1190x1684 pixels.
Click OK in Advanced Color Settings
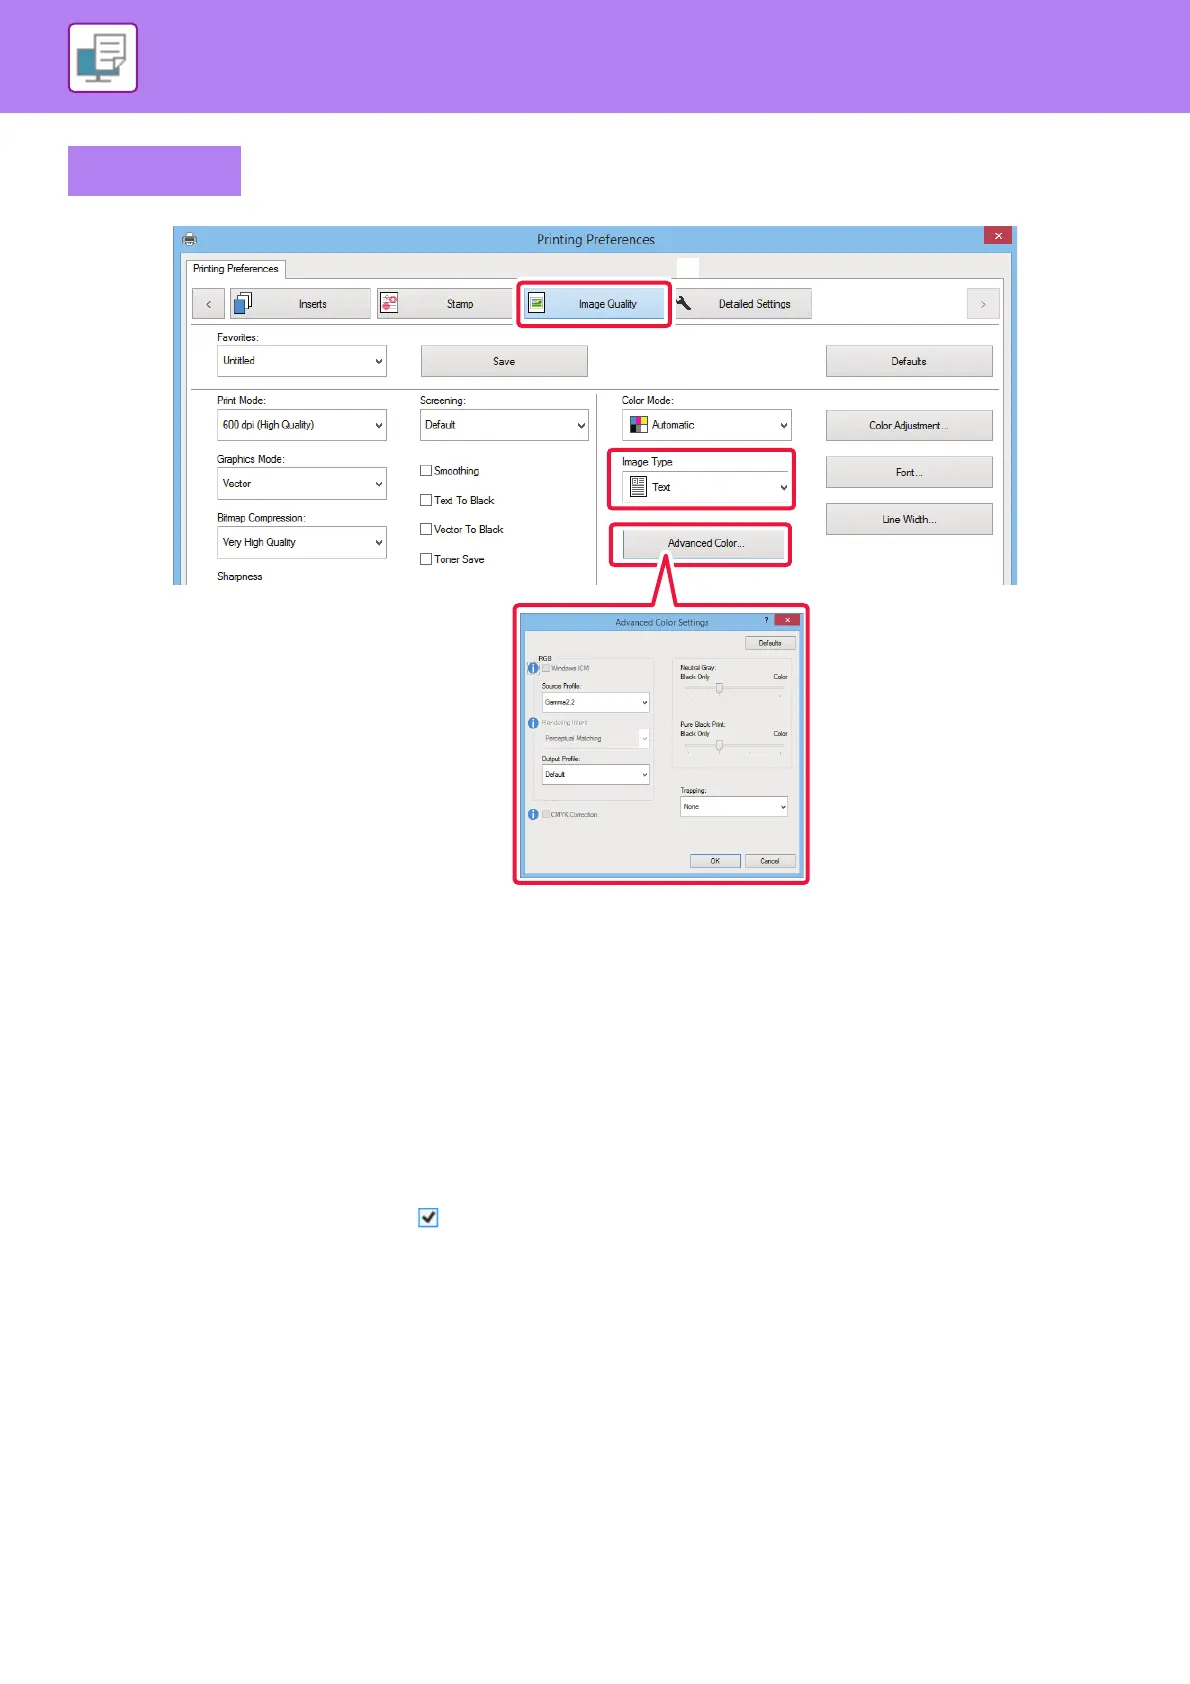[715, 861]
